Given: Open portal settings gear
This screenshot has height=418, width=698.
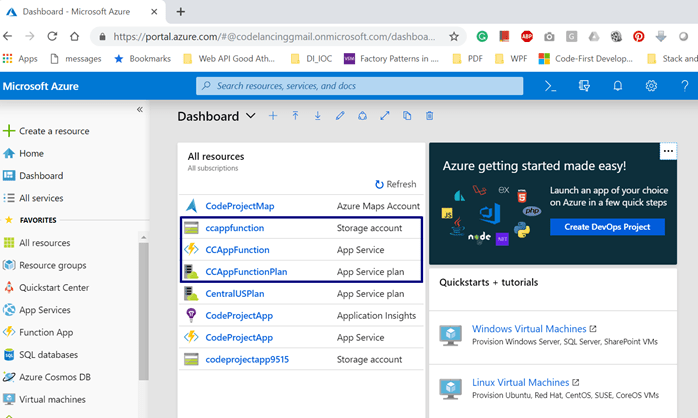Looking at the screenshot, I should point(651,86).
